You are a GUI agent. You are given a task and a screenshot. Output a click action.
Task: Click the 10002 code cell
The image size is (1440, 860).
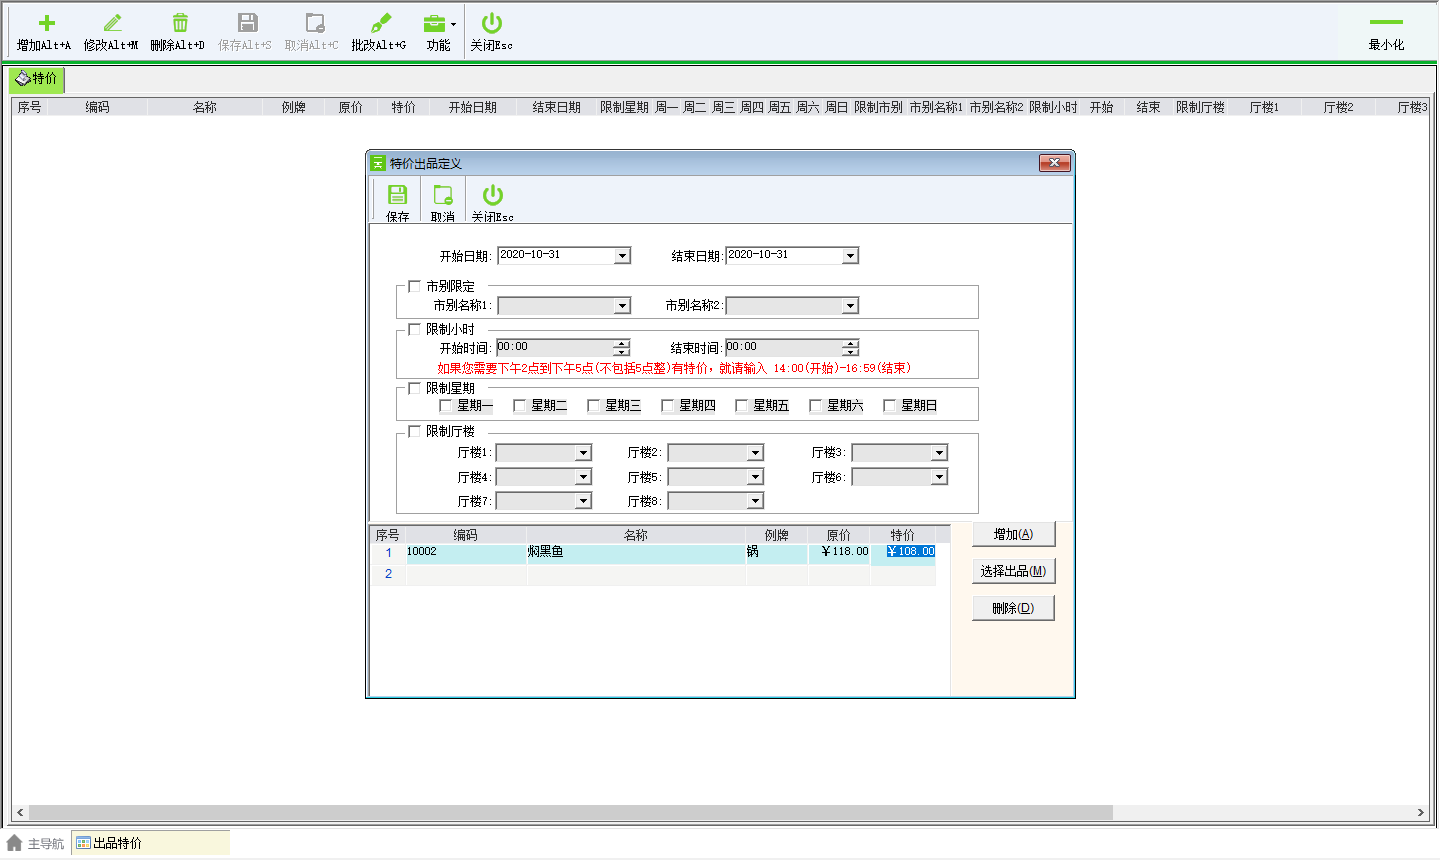click(466, 552)
